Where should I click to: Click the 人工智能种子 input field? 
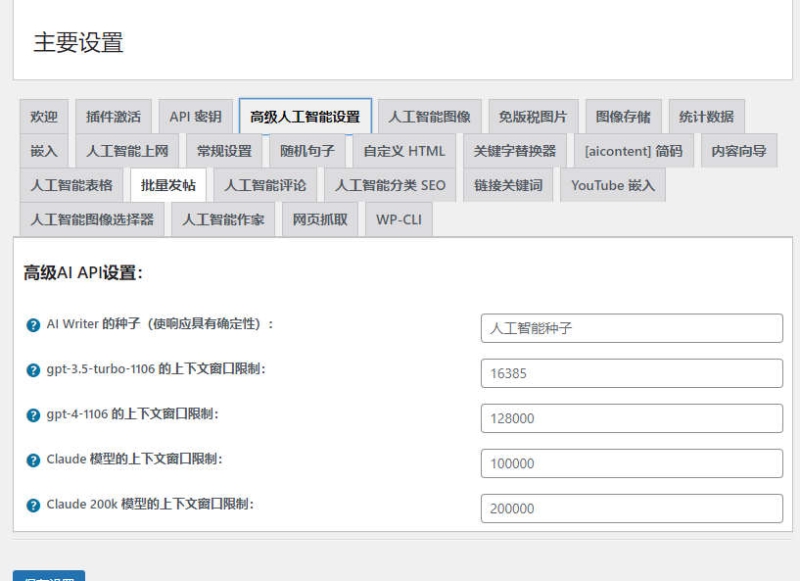point(632,328)
